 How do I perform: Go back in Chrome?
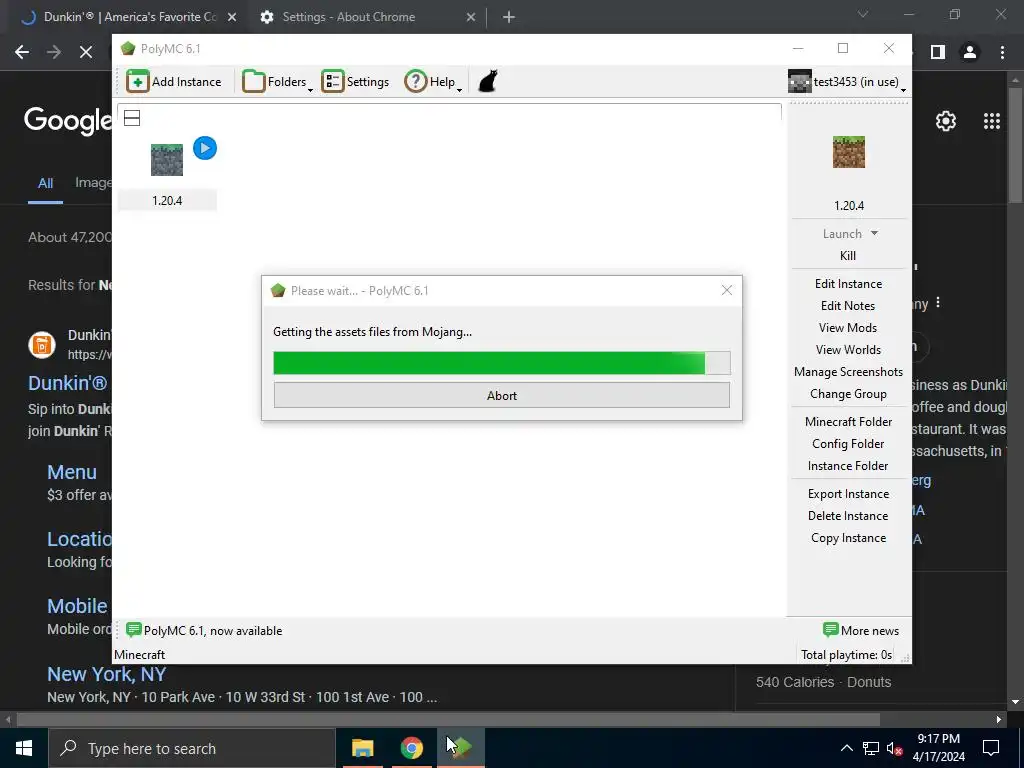tap(22, 52)
